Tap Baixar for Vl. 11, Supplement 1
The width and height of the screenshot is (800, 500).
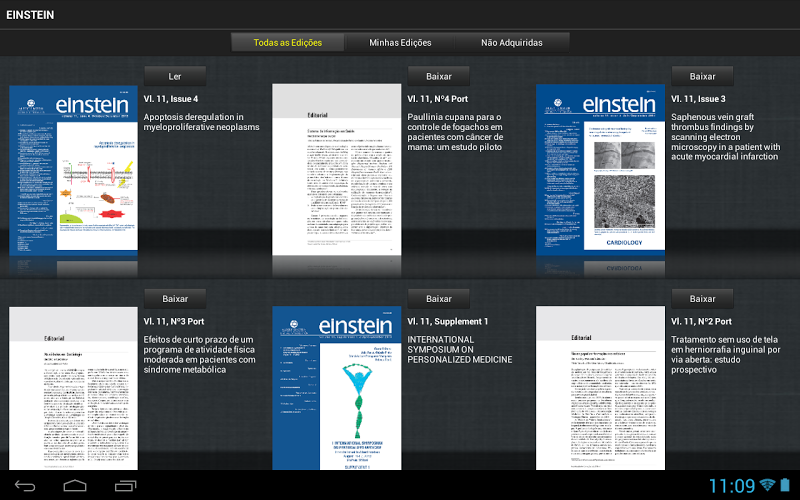(439, 299)
